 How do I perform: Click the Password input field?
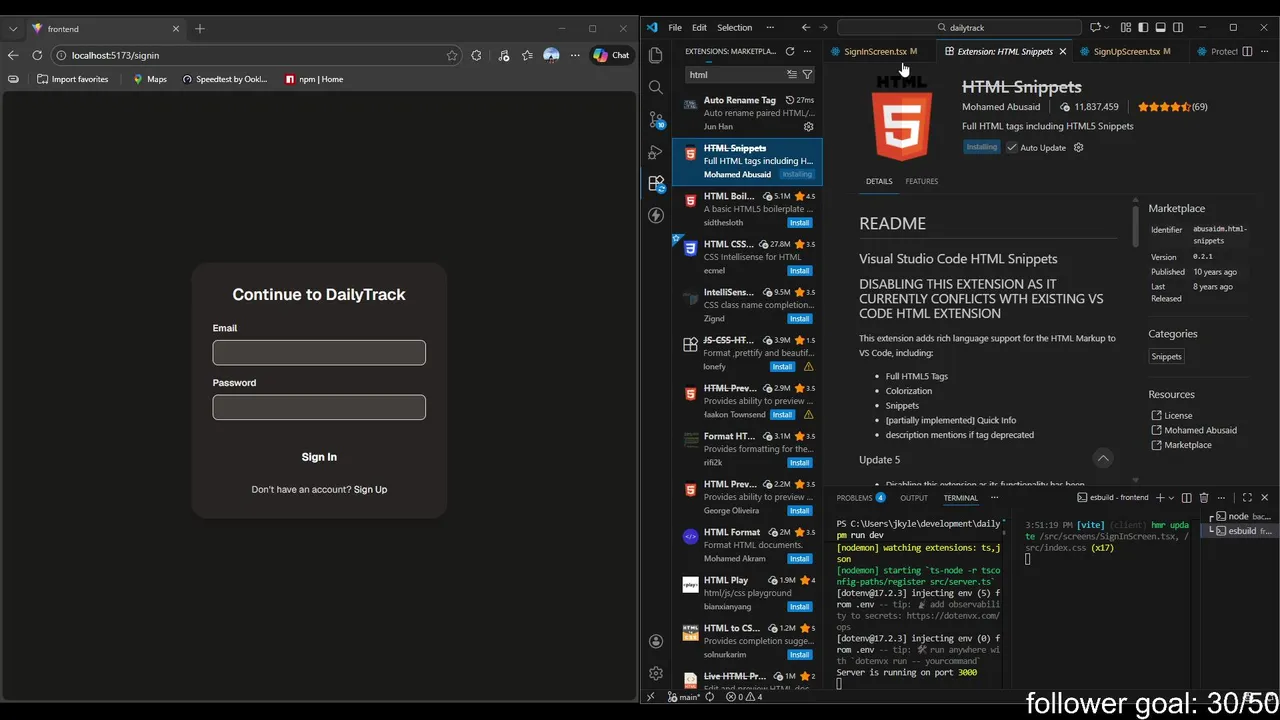pos(319,407)
